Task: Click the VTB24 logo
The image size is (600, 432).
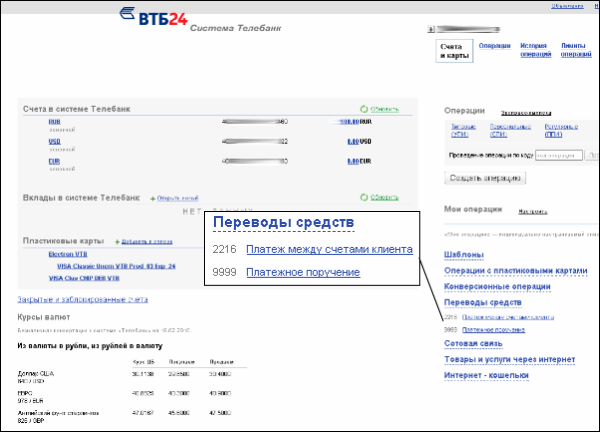Action: [154, 17]
